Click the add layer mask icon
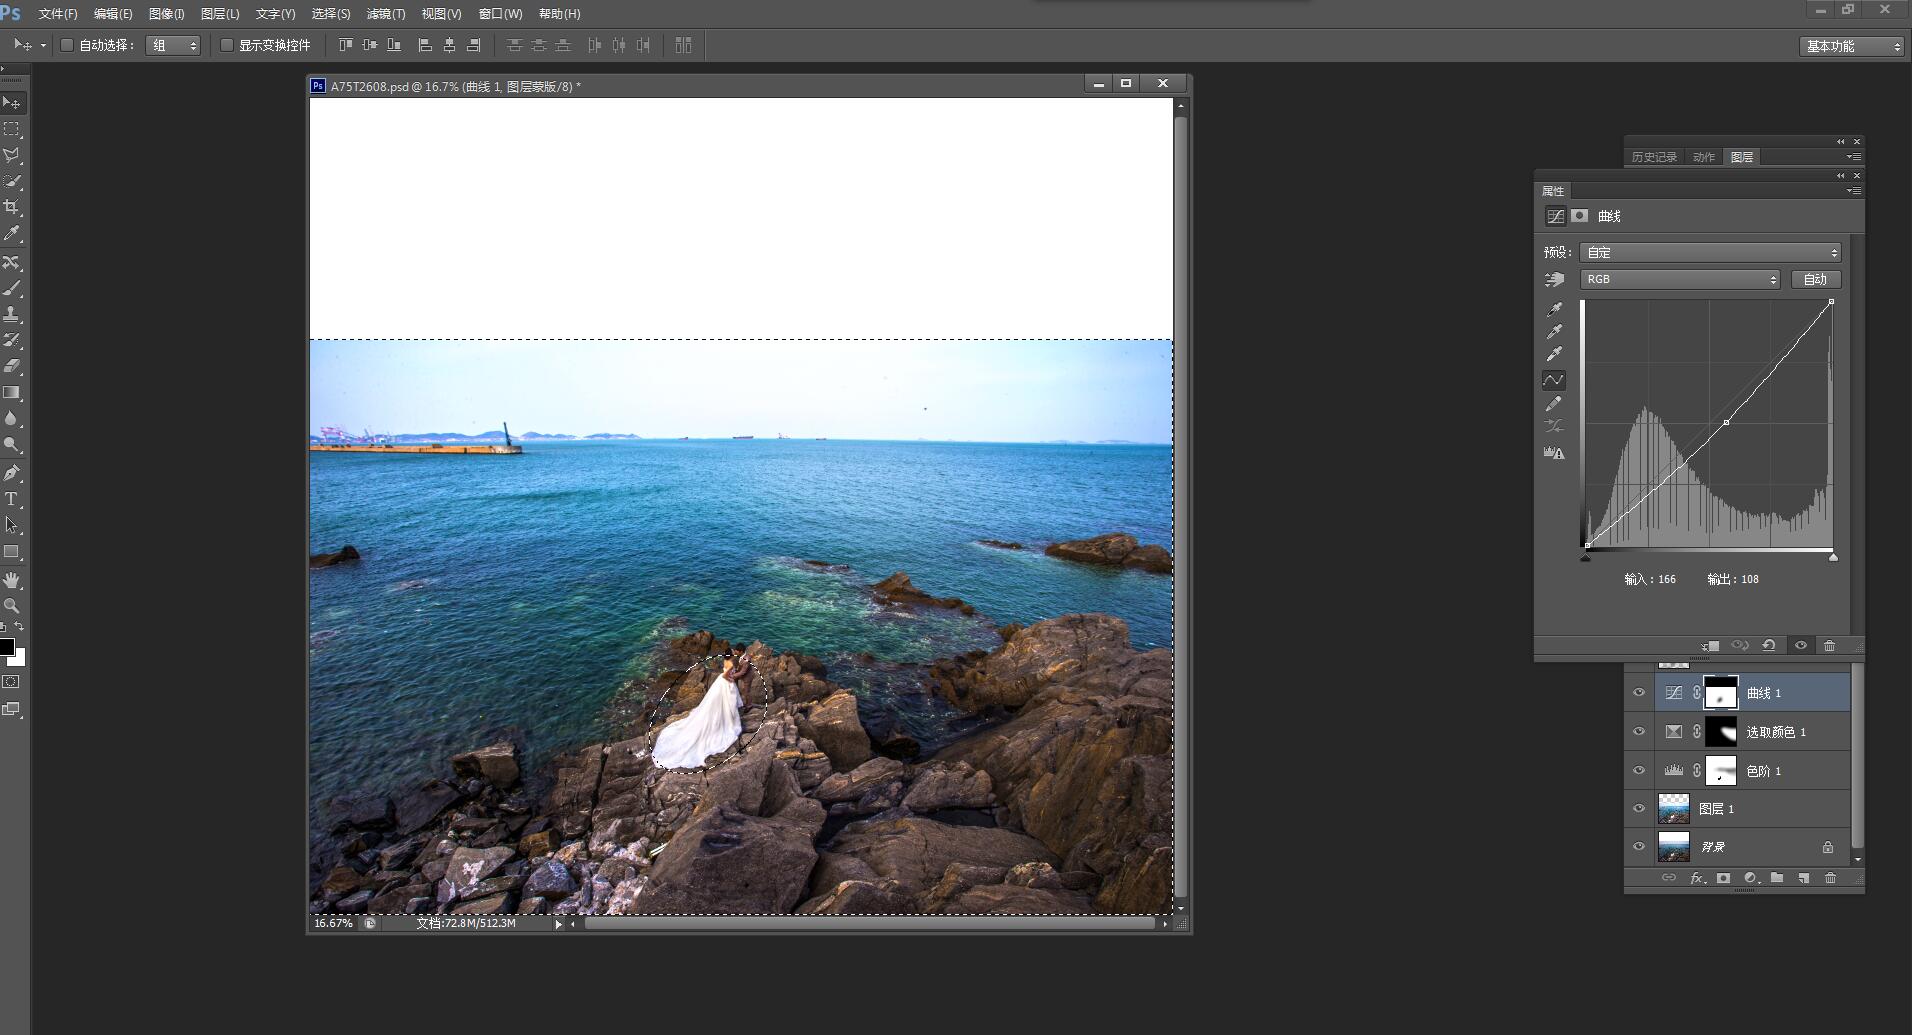Screen dimensions: 1912x1035 (x=1723, y=878)
